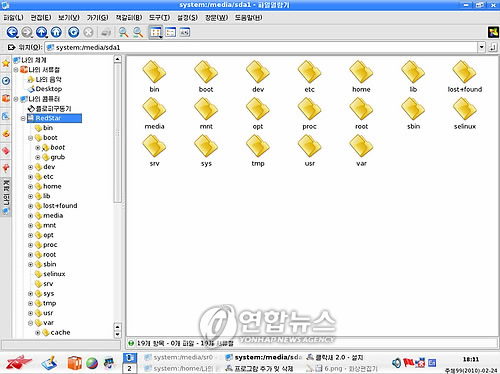500x374 pixels.
Task: Click the Up directory arrow icon
Action: tap(42, 32)
